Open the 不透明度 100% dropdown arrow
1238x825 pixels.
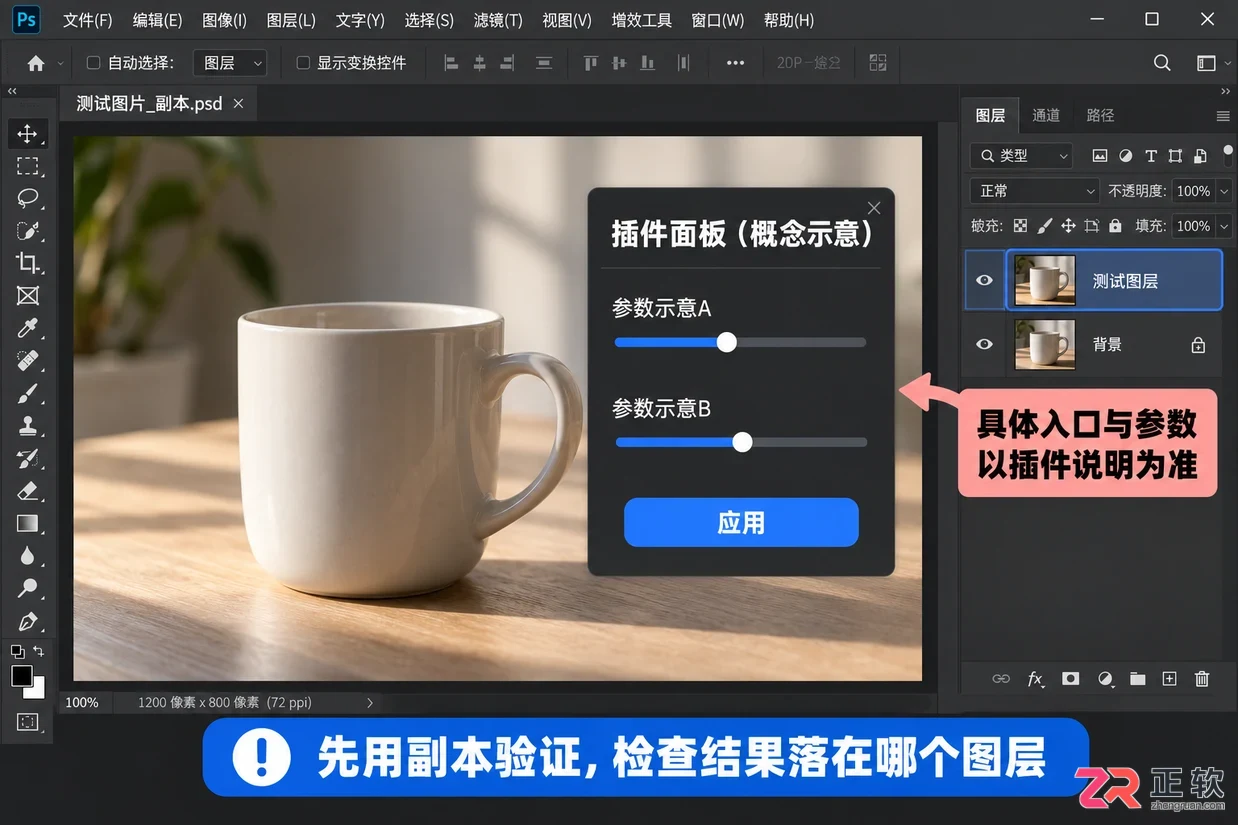pos(1224,191)
